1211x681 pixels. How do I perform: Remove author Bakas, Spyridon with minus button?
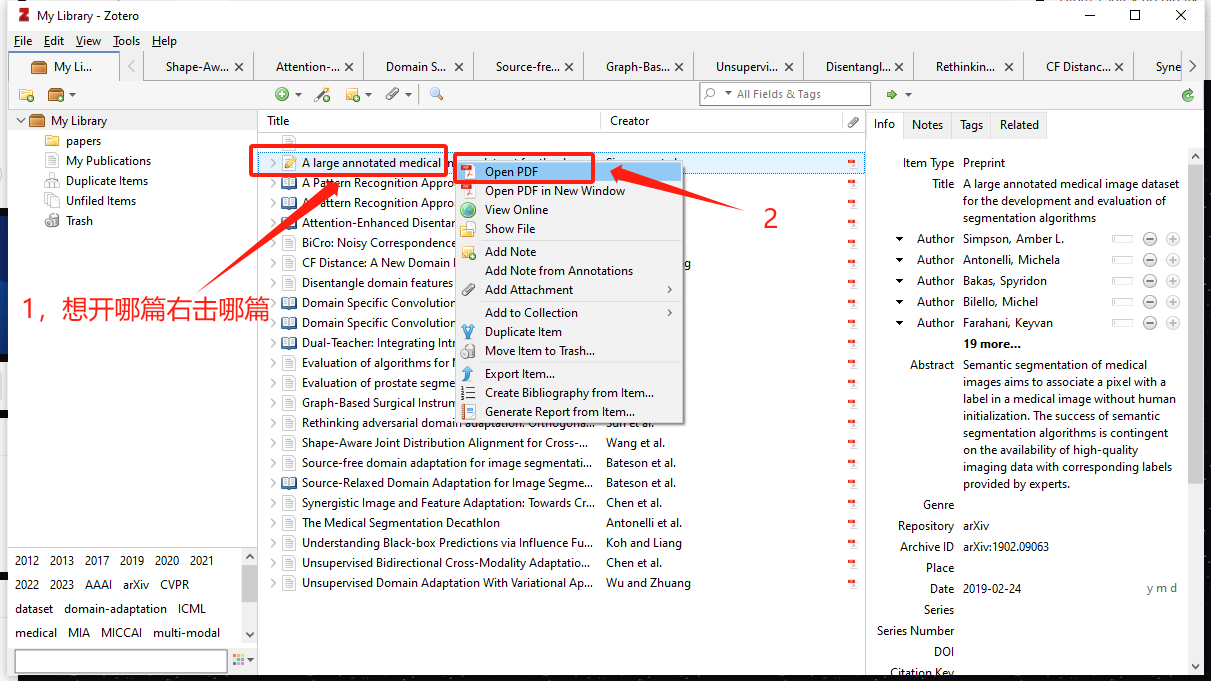(1150, 281)
